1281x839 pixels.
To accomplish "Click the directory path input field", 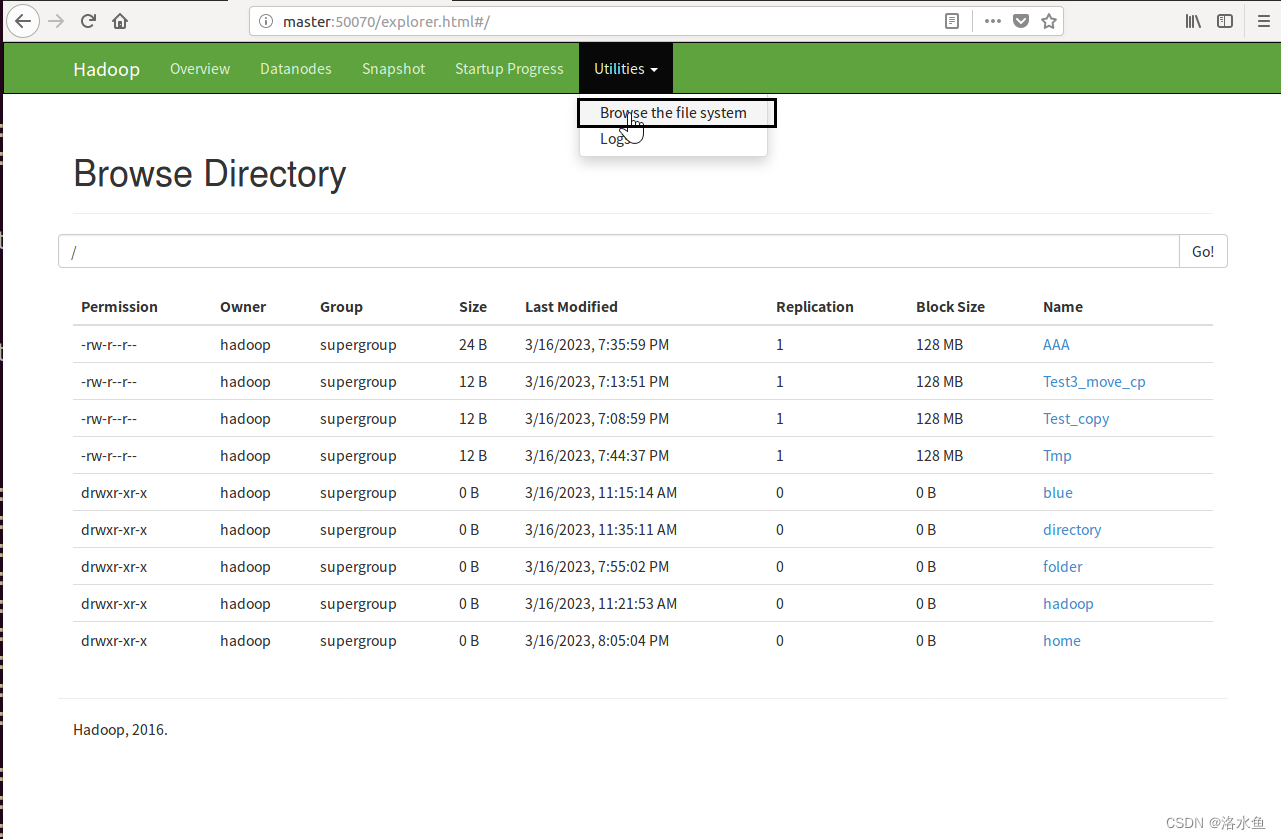I will [x=619, y=251].
